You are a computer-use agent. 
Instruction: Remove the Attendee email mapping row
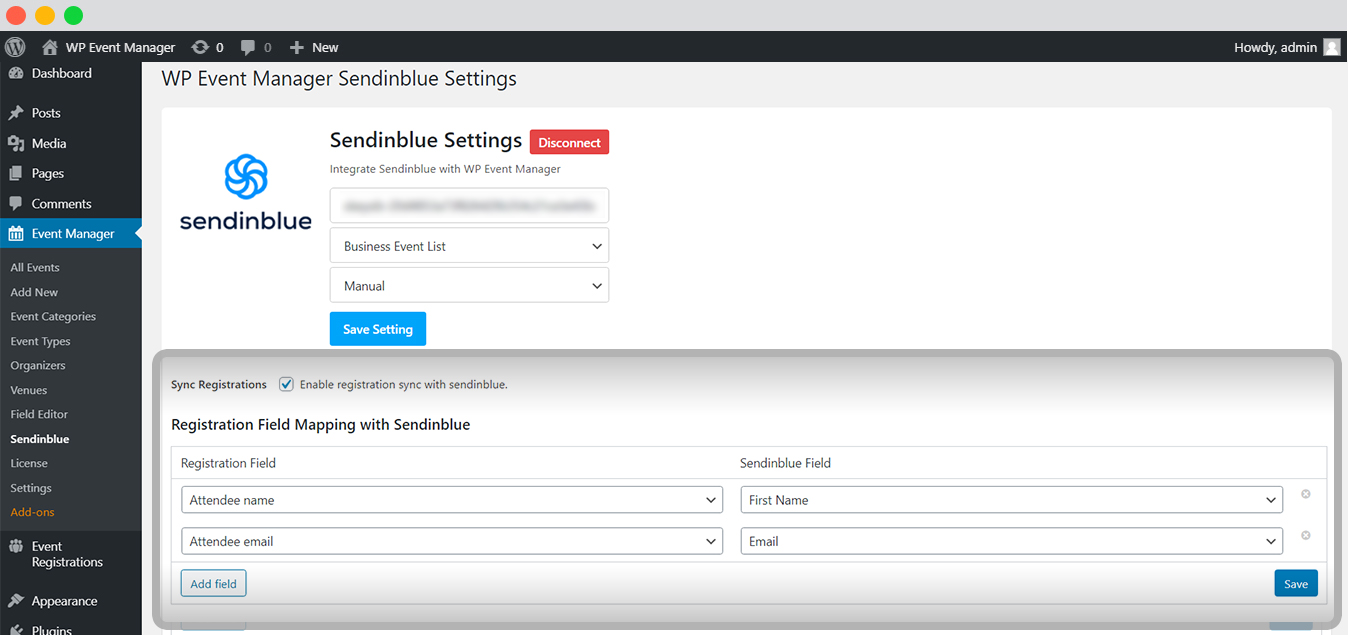(1305, 535)
